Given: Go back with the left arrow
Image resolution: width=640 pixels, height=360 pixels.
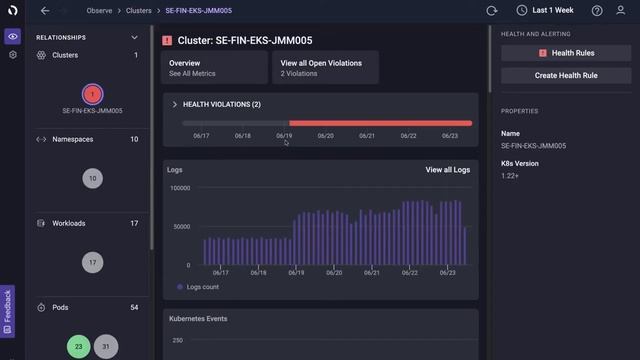Looking at the screenshot, I should (45, 11).
